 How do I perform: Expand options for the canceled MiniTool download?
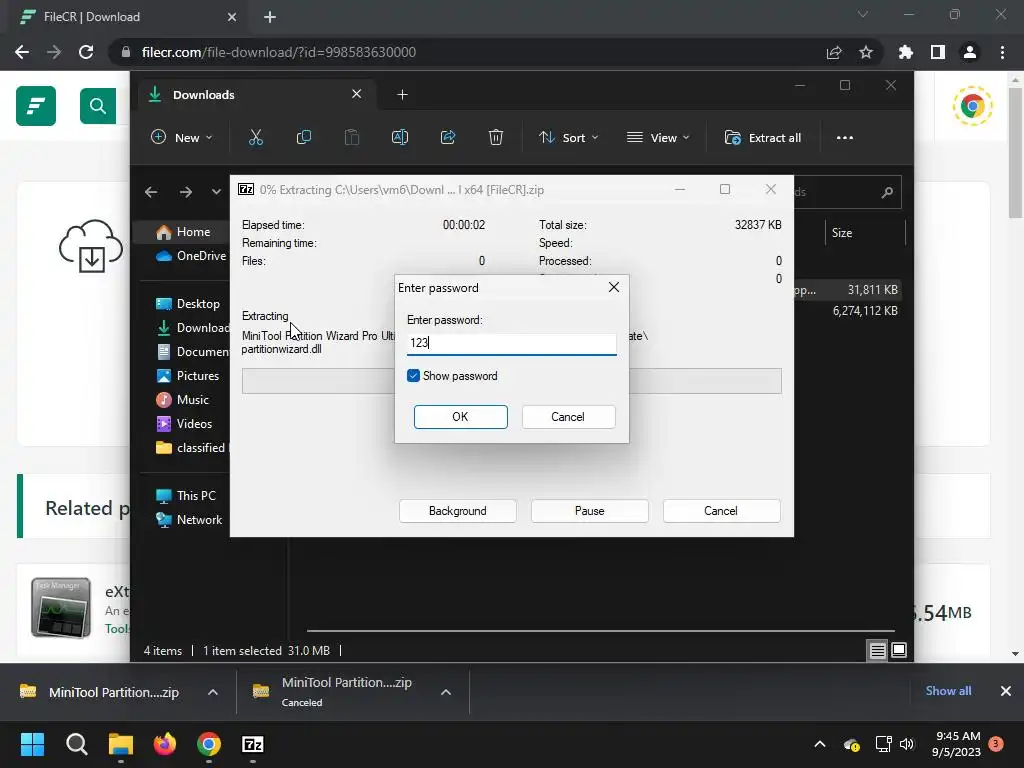(x=446, y=692)
